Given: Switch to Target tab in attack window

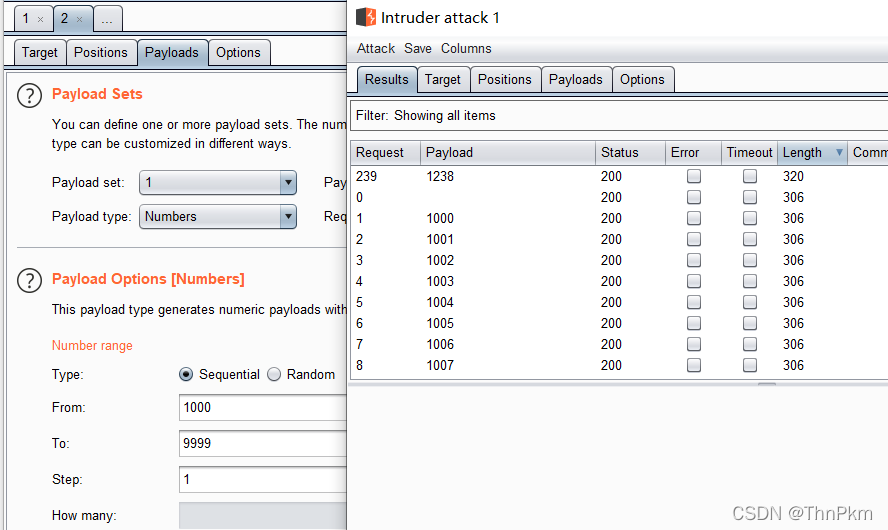Looking at the screenshot, I should click(x=443, y=79).
